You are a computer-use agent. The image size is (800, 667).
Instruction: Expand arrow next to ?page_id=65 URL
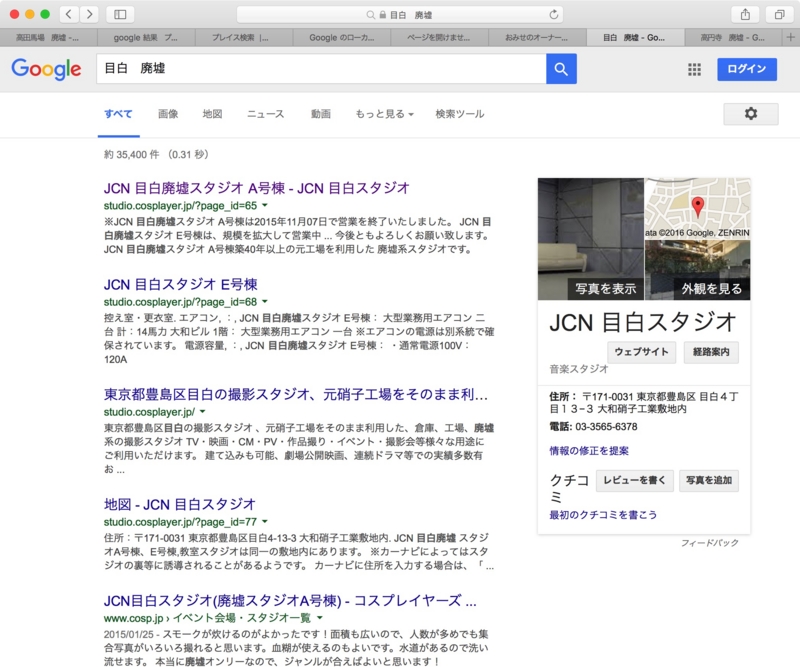click(265, 205)
